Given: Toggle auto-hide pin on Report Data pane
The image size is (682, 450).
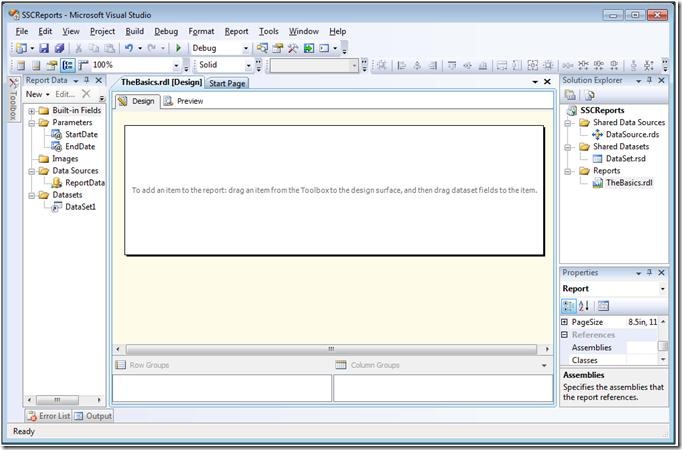Looking at the screenshot, I should [x=87, y=80].
